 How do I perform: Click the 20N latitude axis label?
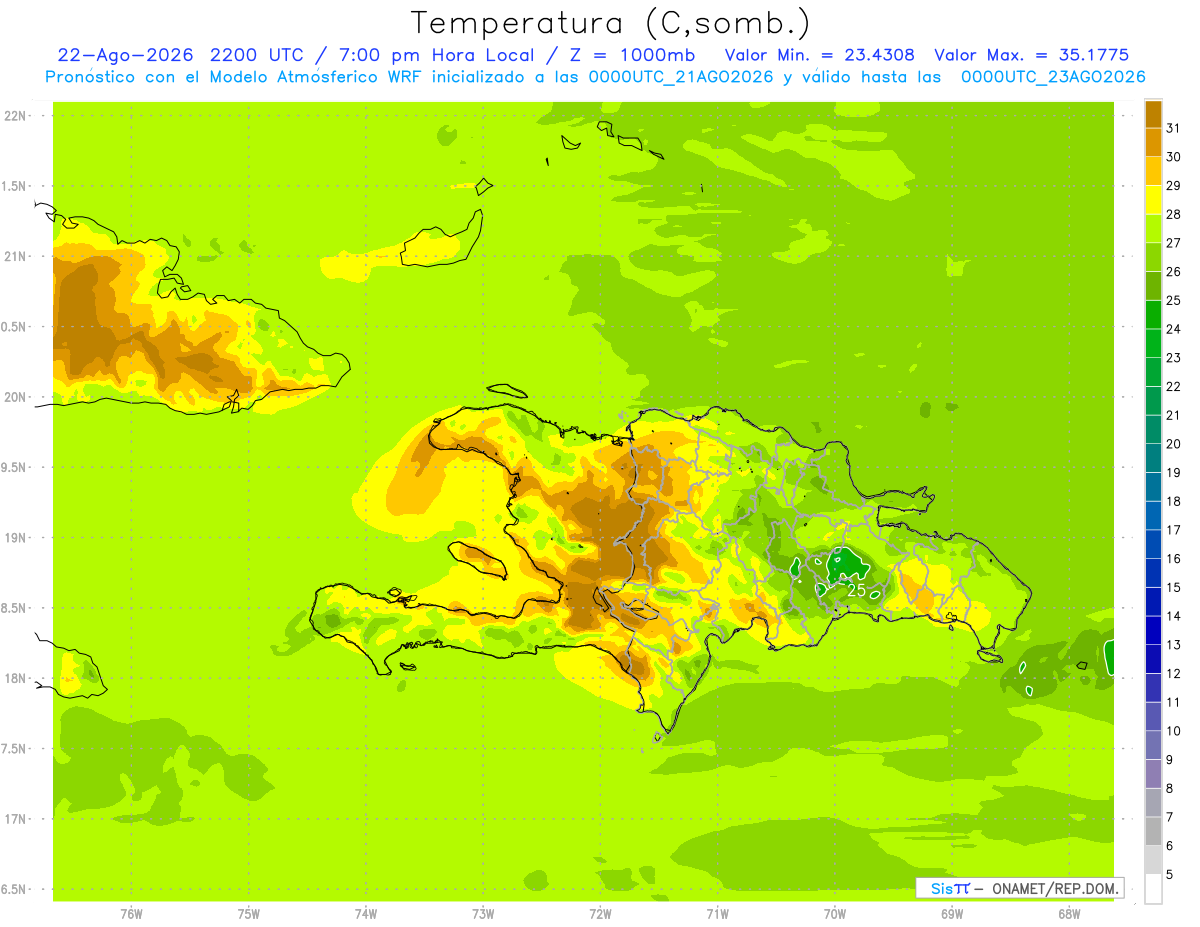(x=16, y=397)
